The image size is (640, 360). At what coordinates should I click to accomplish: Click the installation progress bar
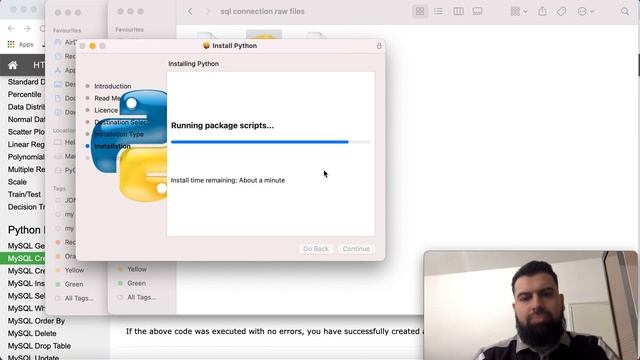(271, 142)
